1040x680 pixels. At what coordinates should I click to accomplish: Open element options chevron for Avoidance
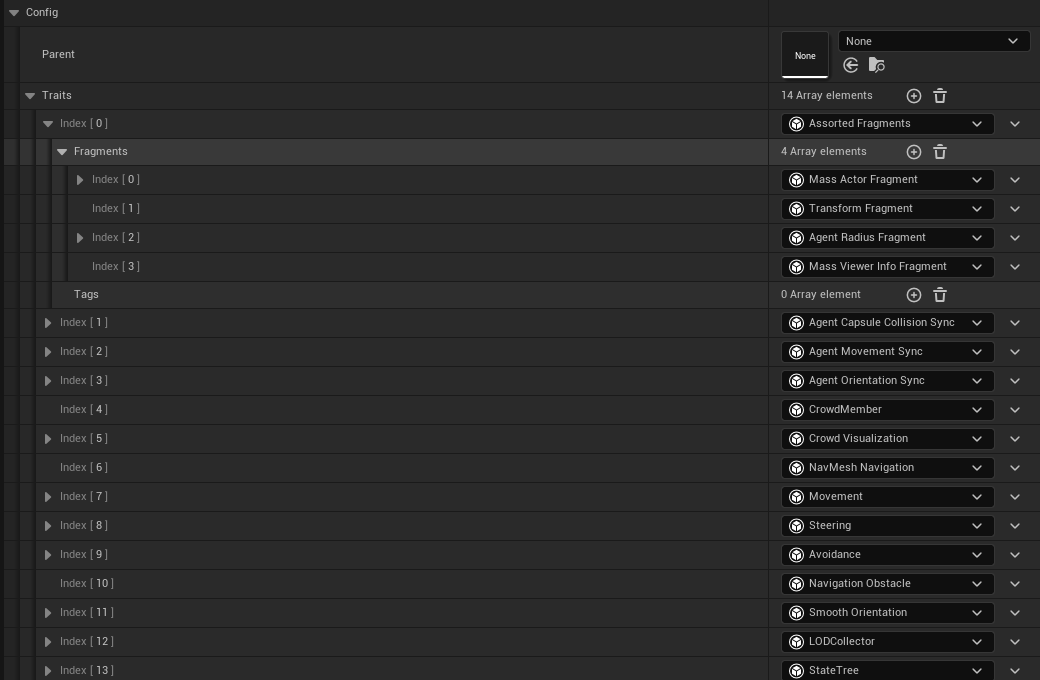[1015, 555]
